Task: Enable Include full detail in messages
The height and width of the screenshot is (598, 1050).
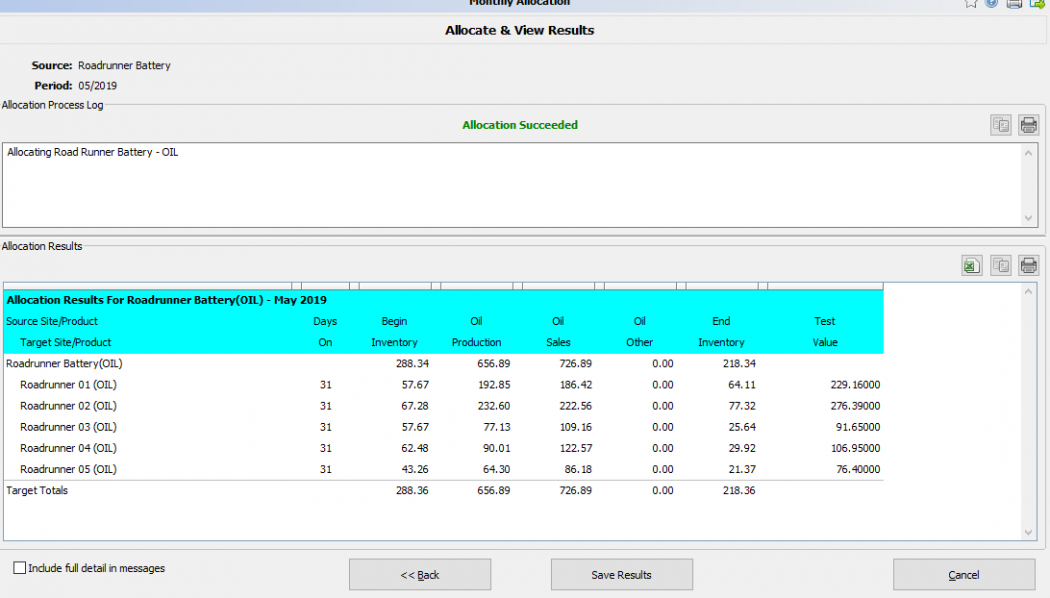Action: (19, 568)
